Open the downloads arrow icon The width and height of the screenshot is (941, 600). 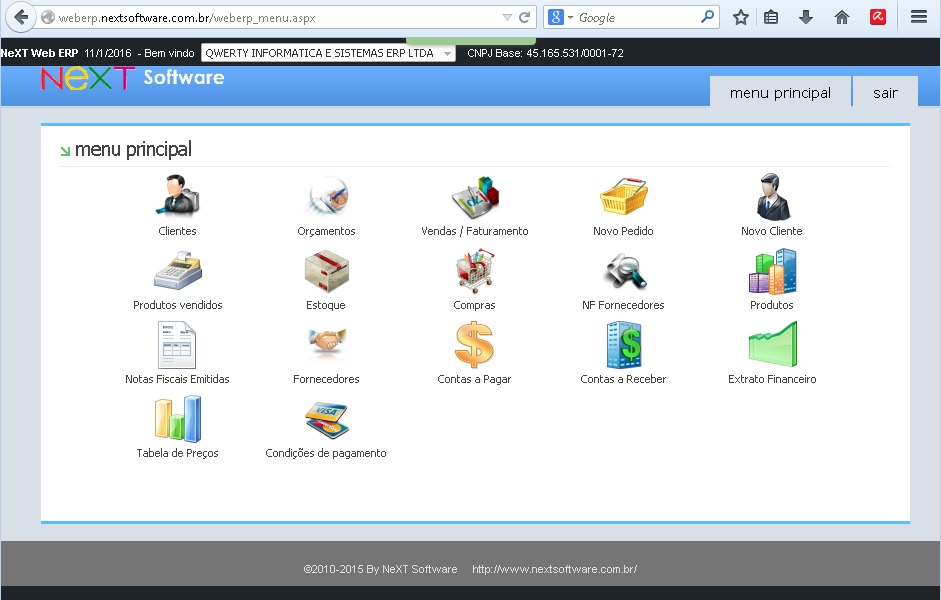[806, 17]
